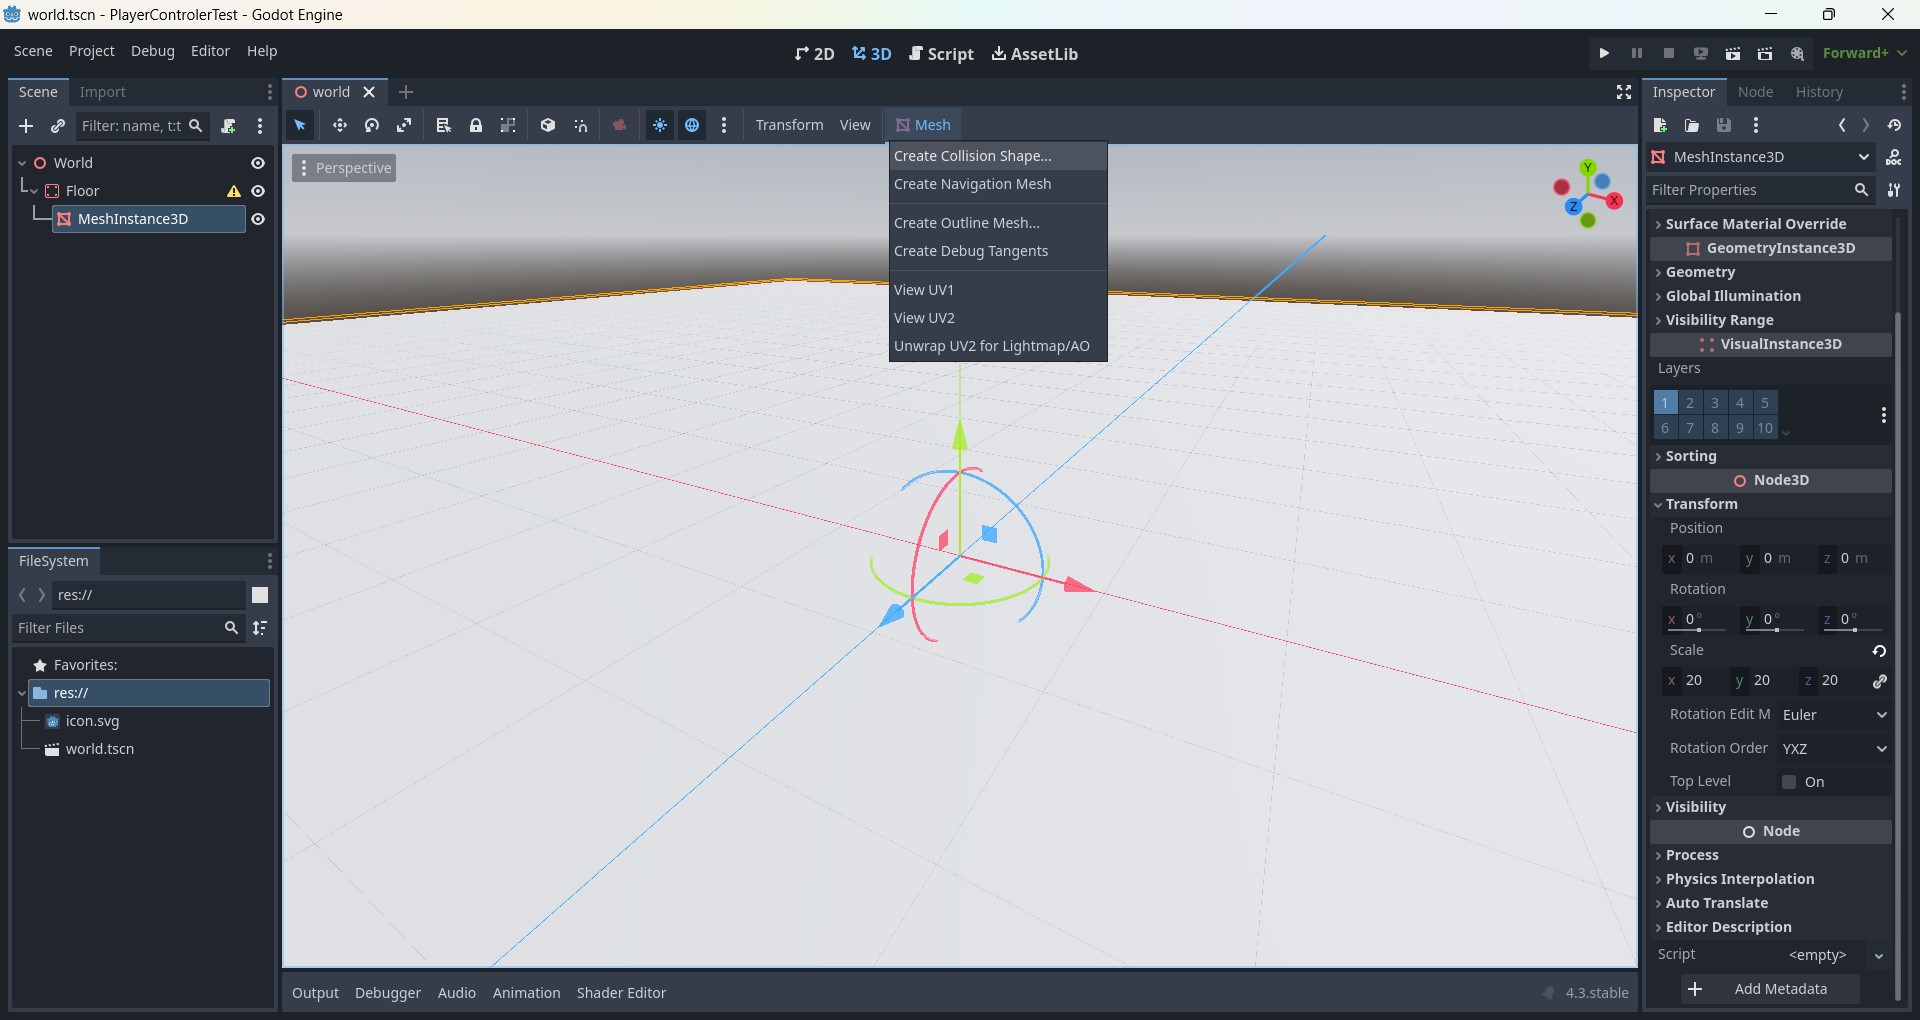Toggle snap mode in the 3D viewport toolbar
This screenshot has width=1920, height=1020.
point(580,125)
